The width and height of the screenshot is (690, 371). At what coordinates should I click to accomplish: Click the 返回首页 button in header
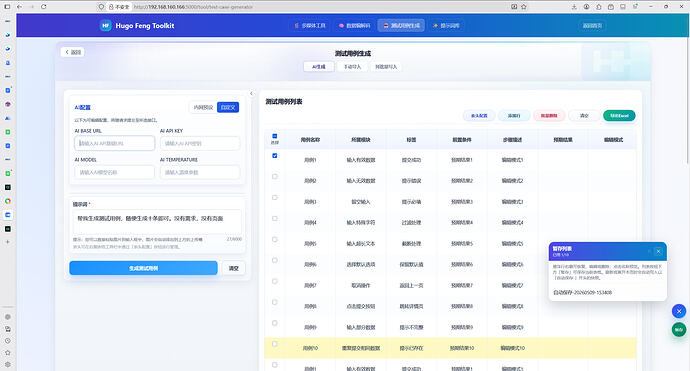coord(592,26)
